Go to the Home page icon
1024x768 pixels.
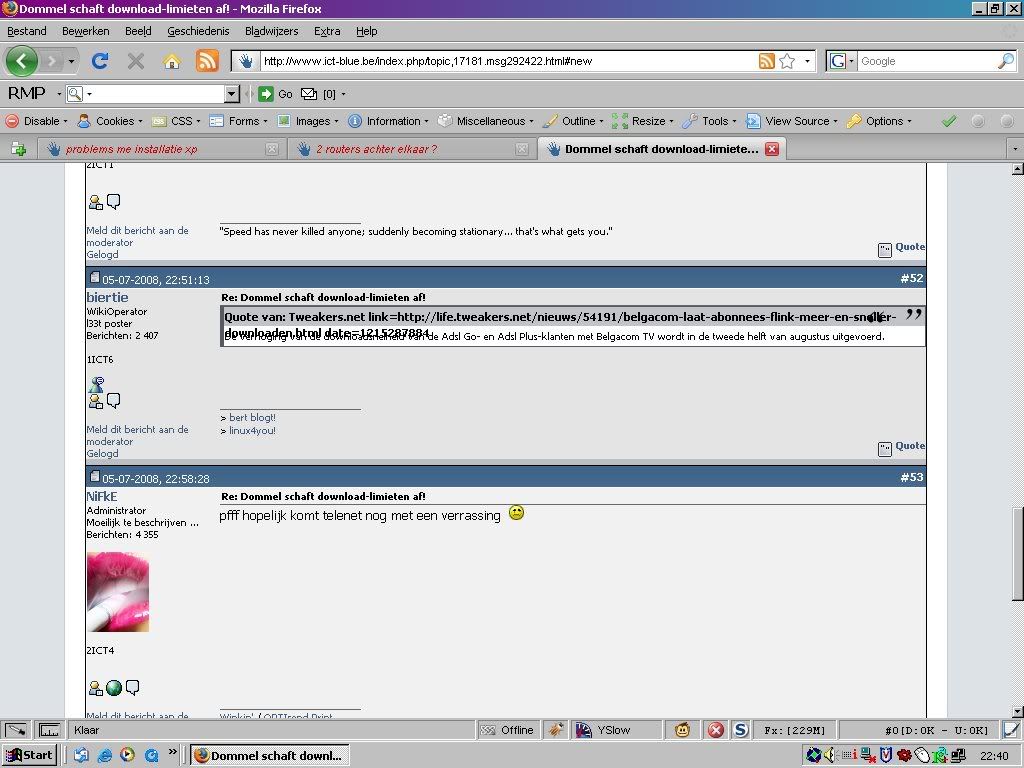pos(172,61)
